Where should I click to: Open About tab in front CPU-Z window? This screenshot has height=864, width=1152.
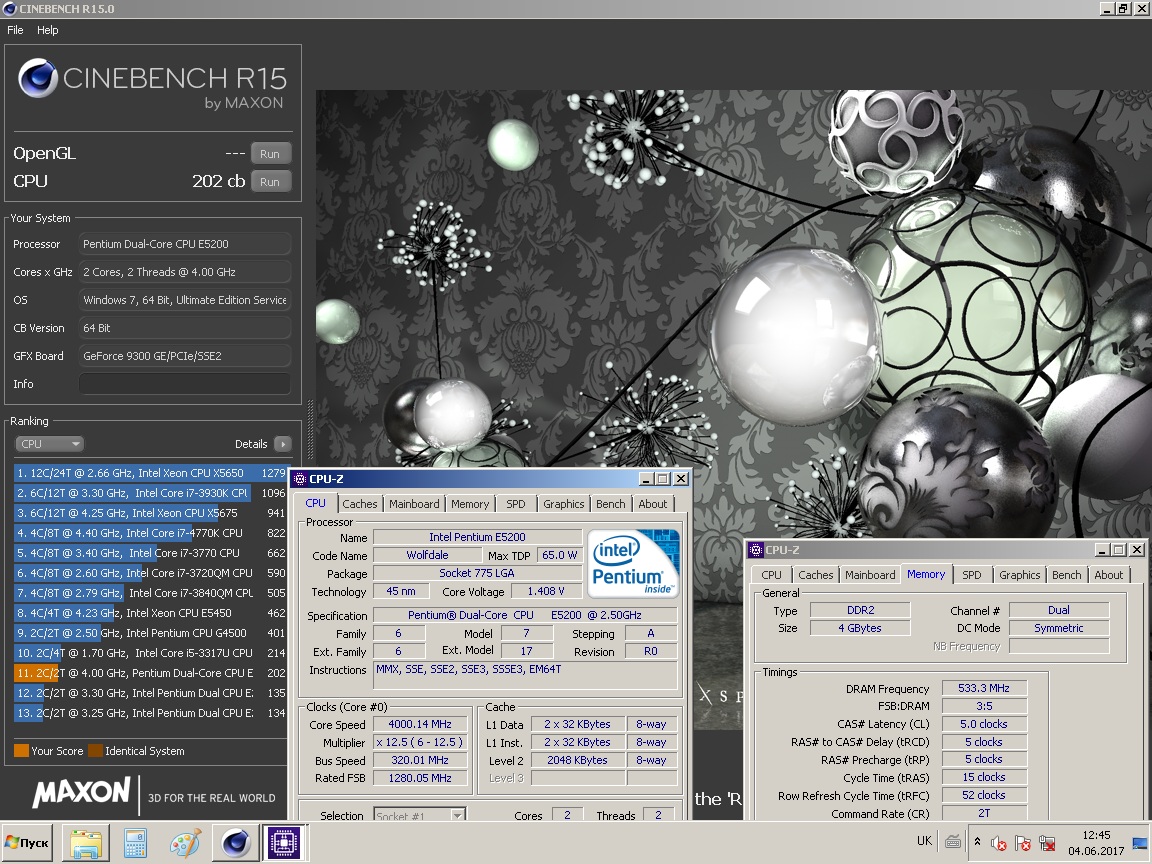652,504
